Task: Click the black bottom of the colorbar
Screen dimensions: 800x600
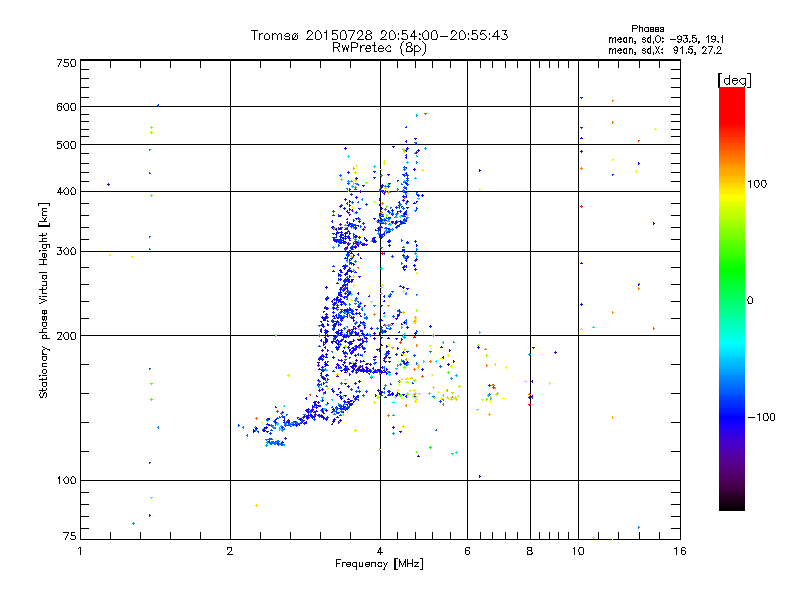Action: [732, 503]
